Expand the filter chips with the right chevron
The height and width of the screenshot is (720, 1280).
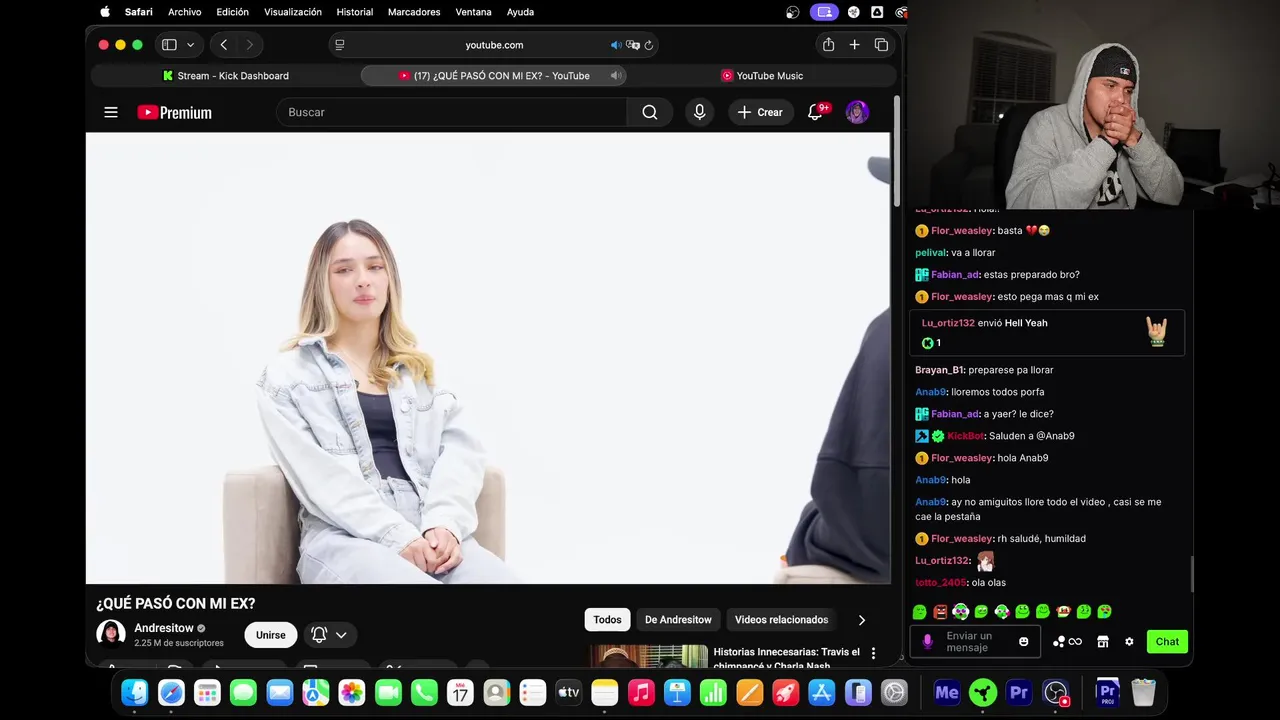tap(862, 620)
